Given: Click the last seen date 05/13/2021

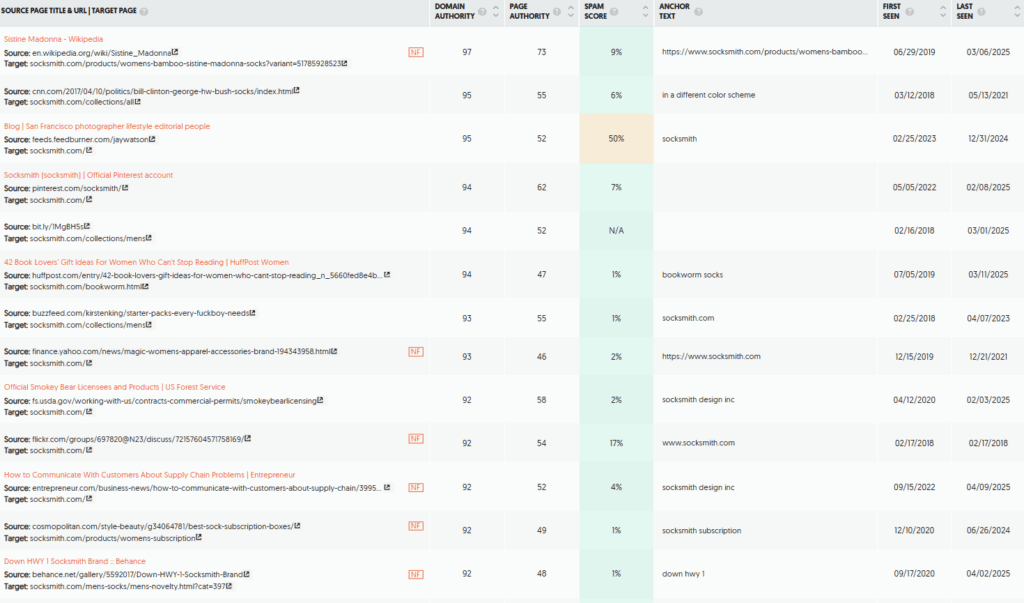Looking at the screenshot, I should pos(988,95).
